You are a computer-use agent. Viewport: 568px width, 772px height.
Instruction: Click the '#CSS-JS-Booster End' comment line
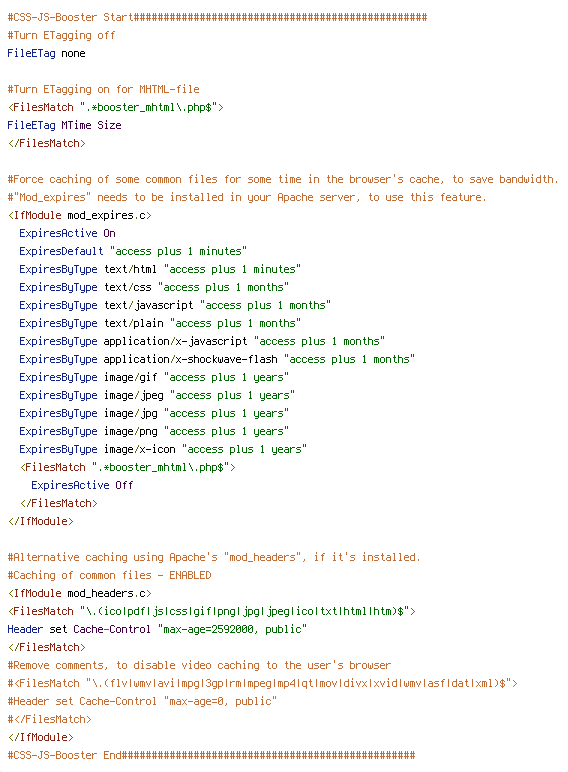click(211, 755)
